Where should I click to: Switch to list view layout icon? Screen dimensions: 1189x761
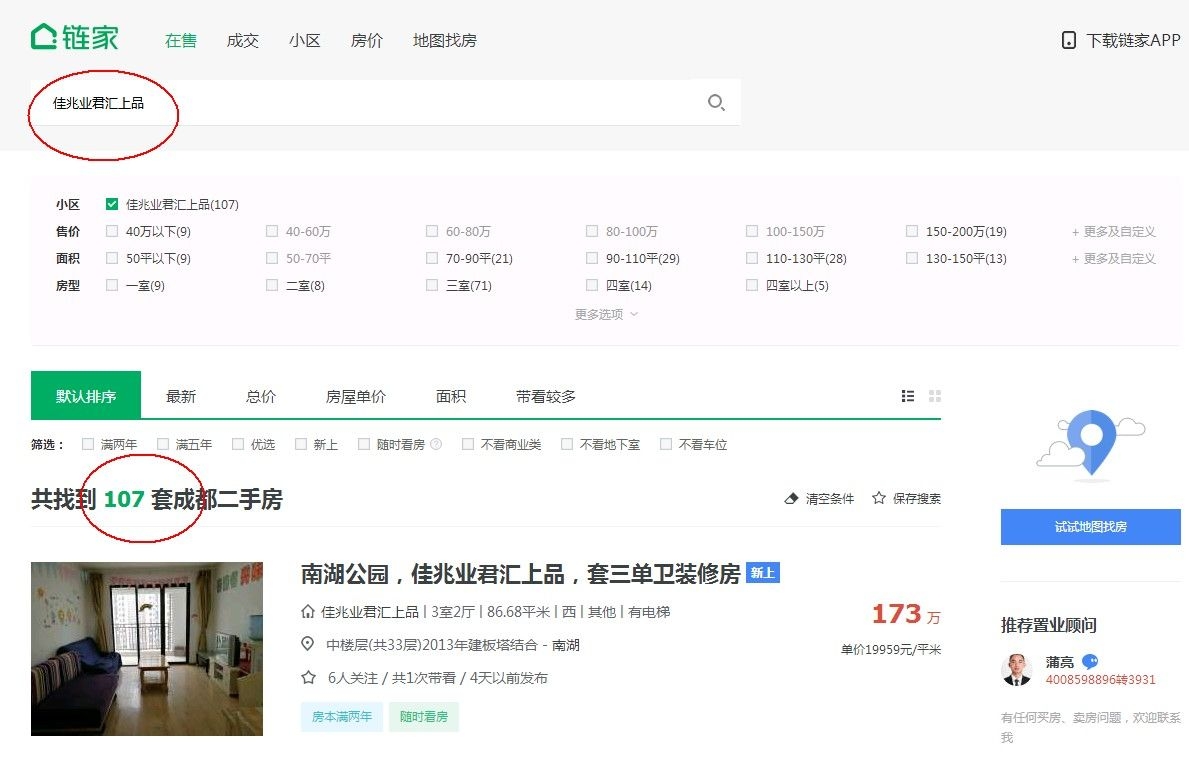click(x=908, y=396)
